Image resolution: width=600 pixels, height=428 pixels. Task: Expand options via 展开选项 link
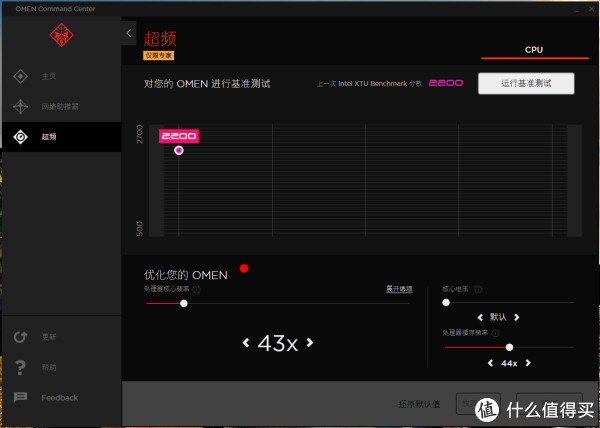tap(399, 289)
